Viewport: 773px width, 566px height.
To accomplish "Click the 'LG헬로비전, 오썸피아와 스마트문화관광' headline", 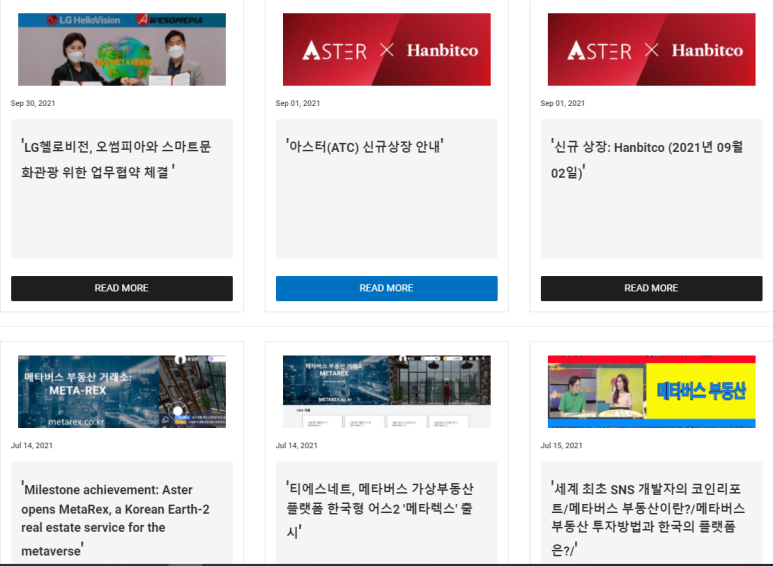I will (116, 159).
